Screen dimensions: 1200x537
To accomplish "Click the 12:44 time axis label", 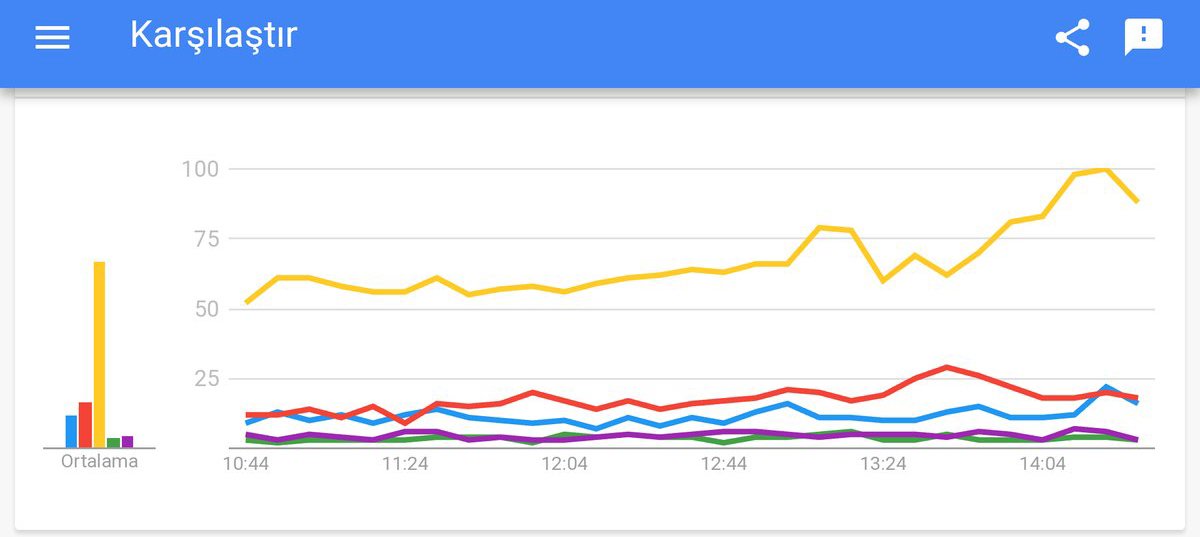I will [x=723, y=464].
